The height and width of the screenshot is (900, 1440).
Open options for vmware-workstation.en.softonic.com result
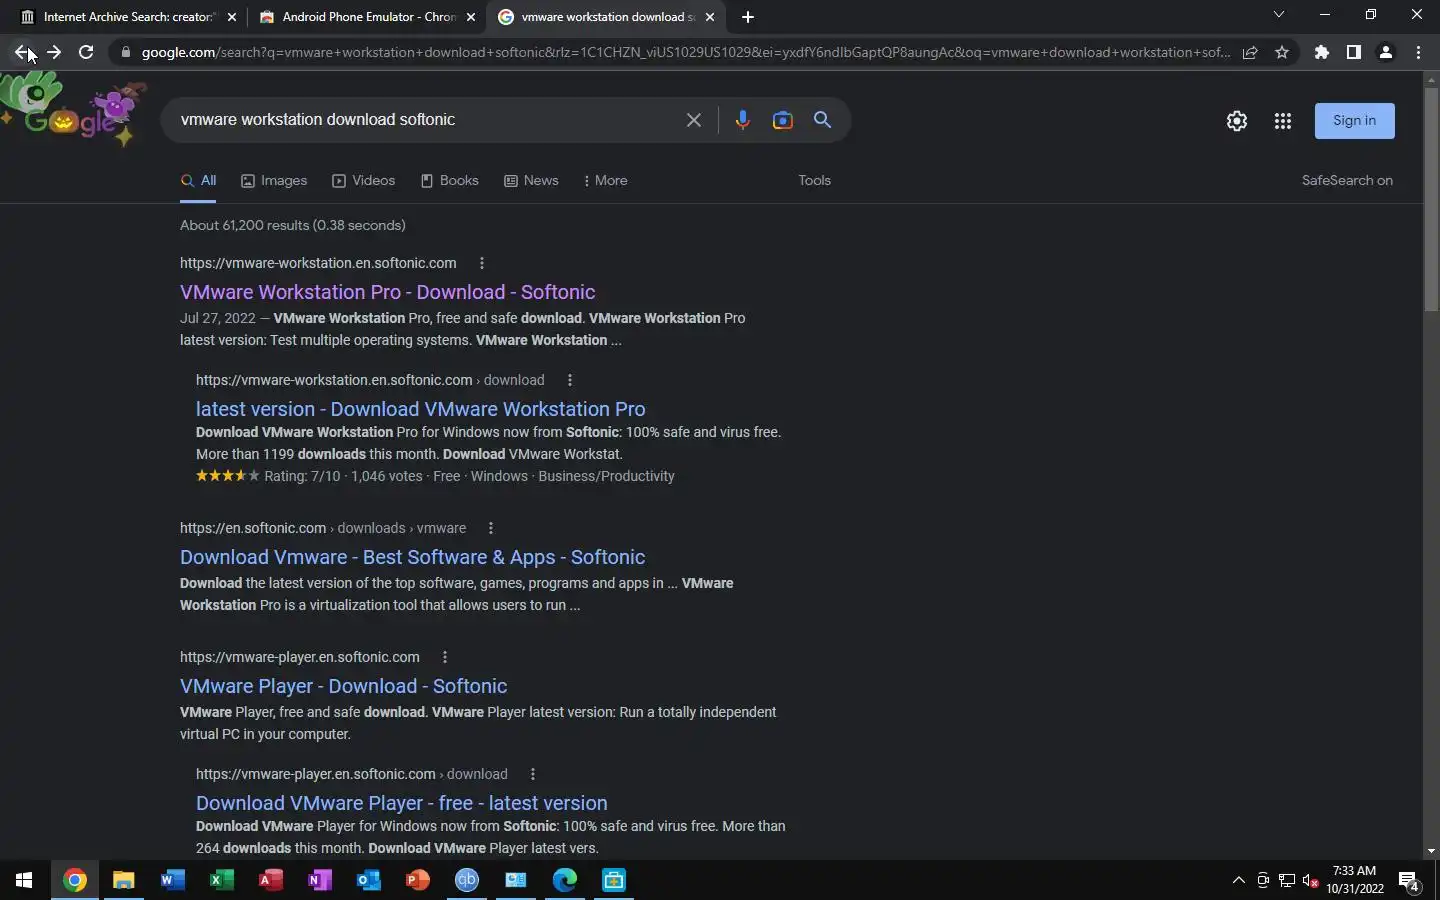coord(482,263)
